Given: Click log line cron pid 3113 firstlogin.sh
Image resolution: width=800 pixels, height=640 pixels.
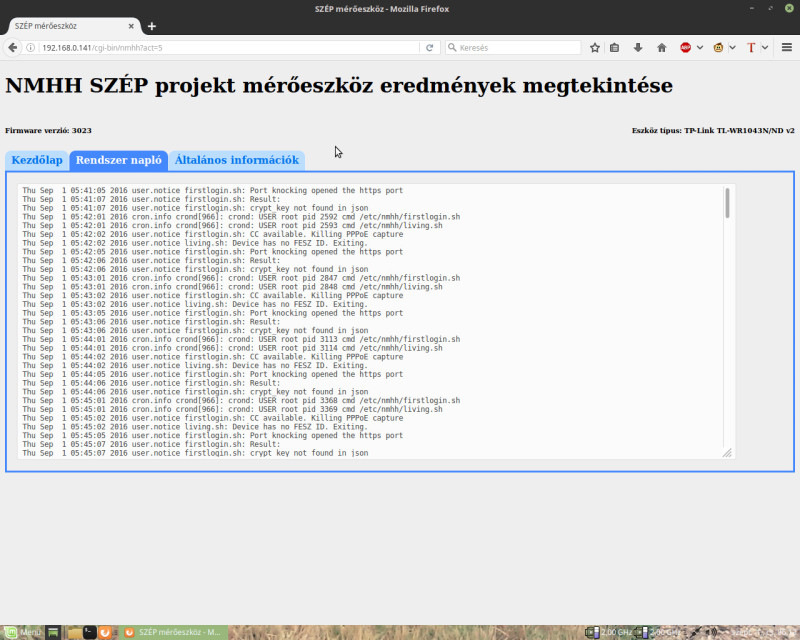Looking at the screenshot, I should tap(241, 339).
